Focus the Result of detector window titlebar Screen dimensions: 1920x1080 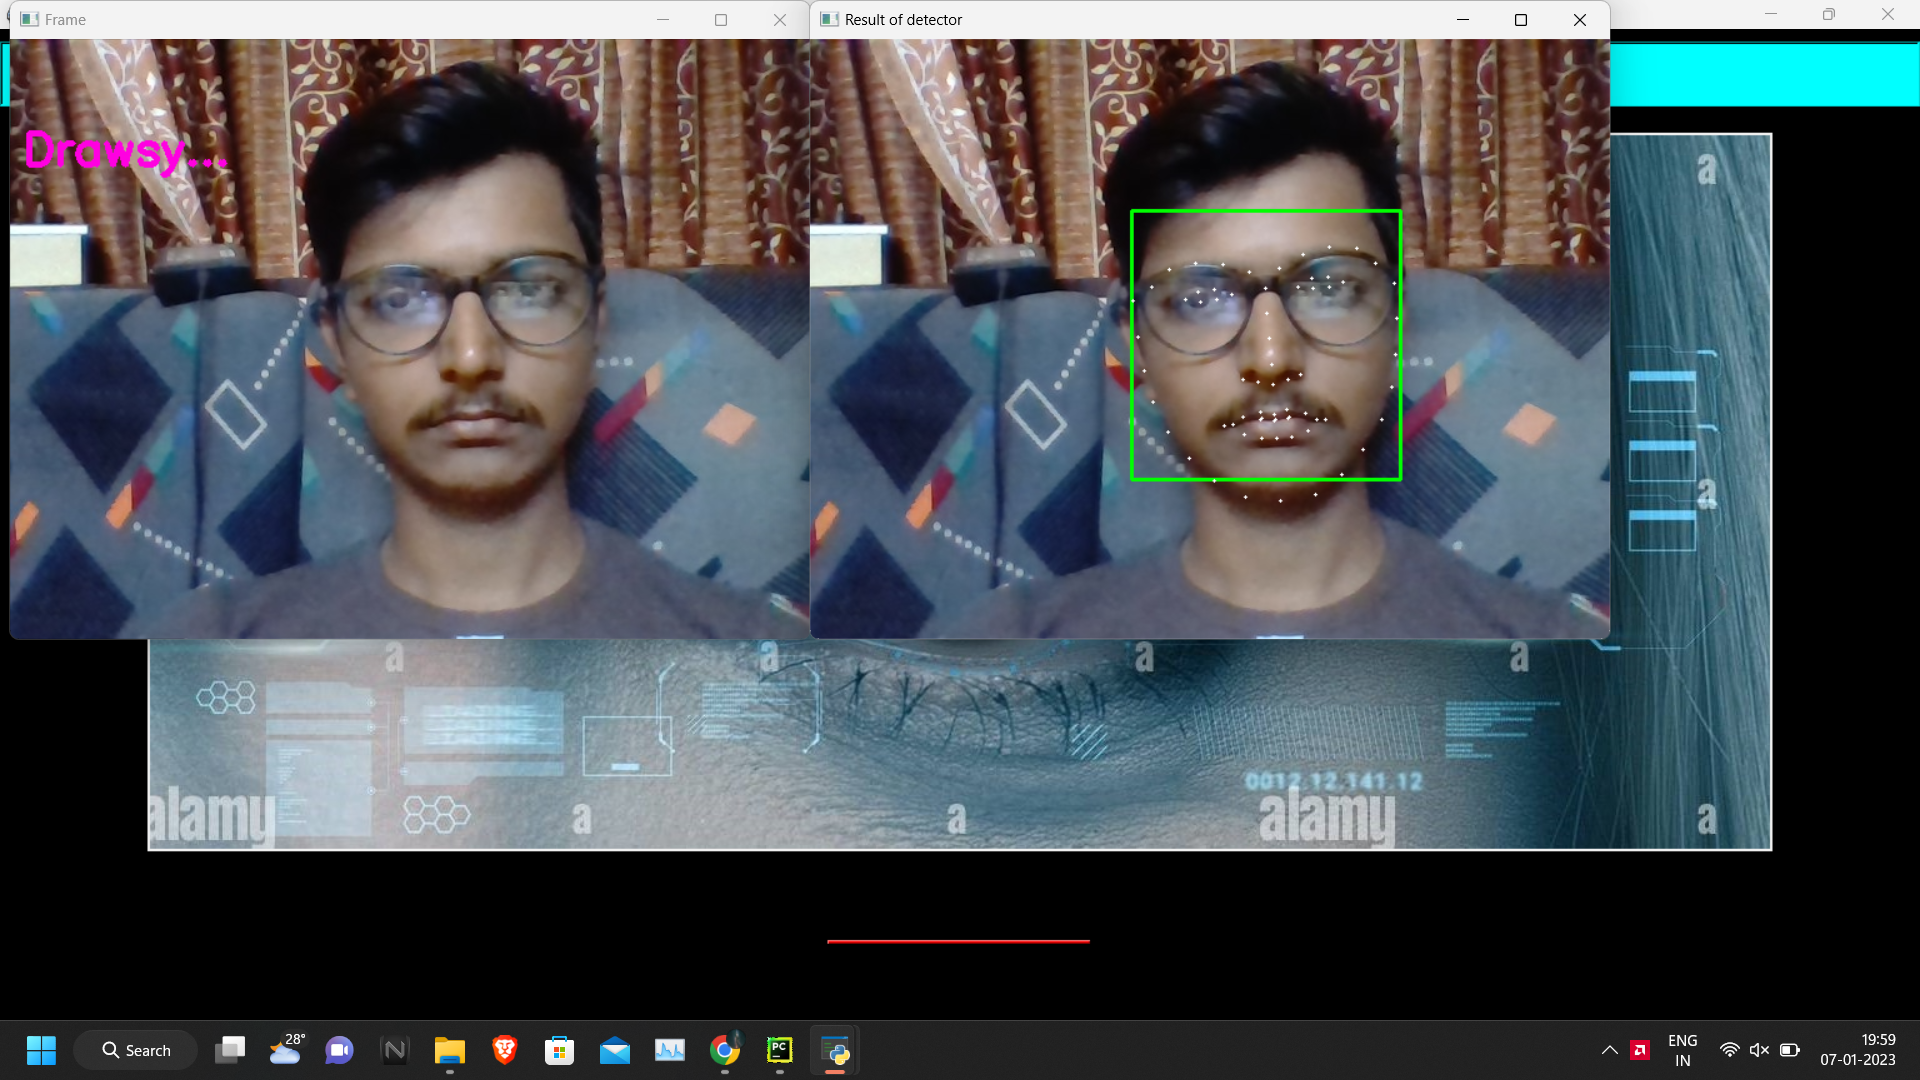1100,19
